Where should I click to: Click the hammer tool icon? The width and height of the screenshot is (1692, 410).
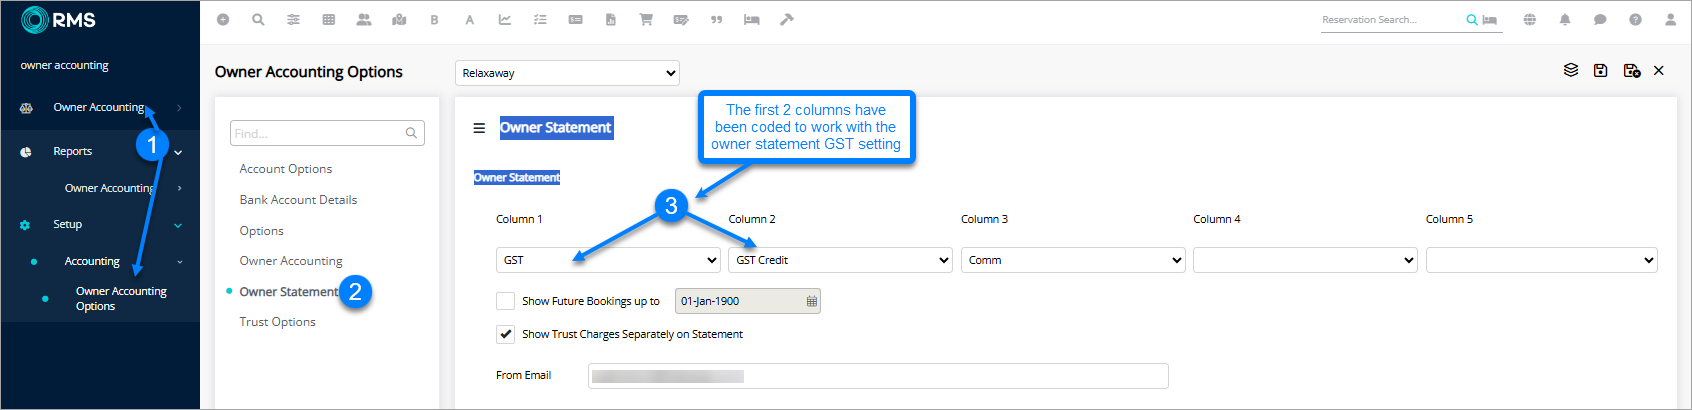(x=787, y=20)
